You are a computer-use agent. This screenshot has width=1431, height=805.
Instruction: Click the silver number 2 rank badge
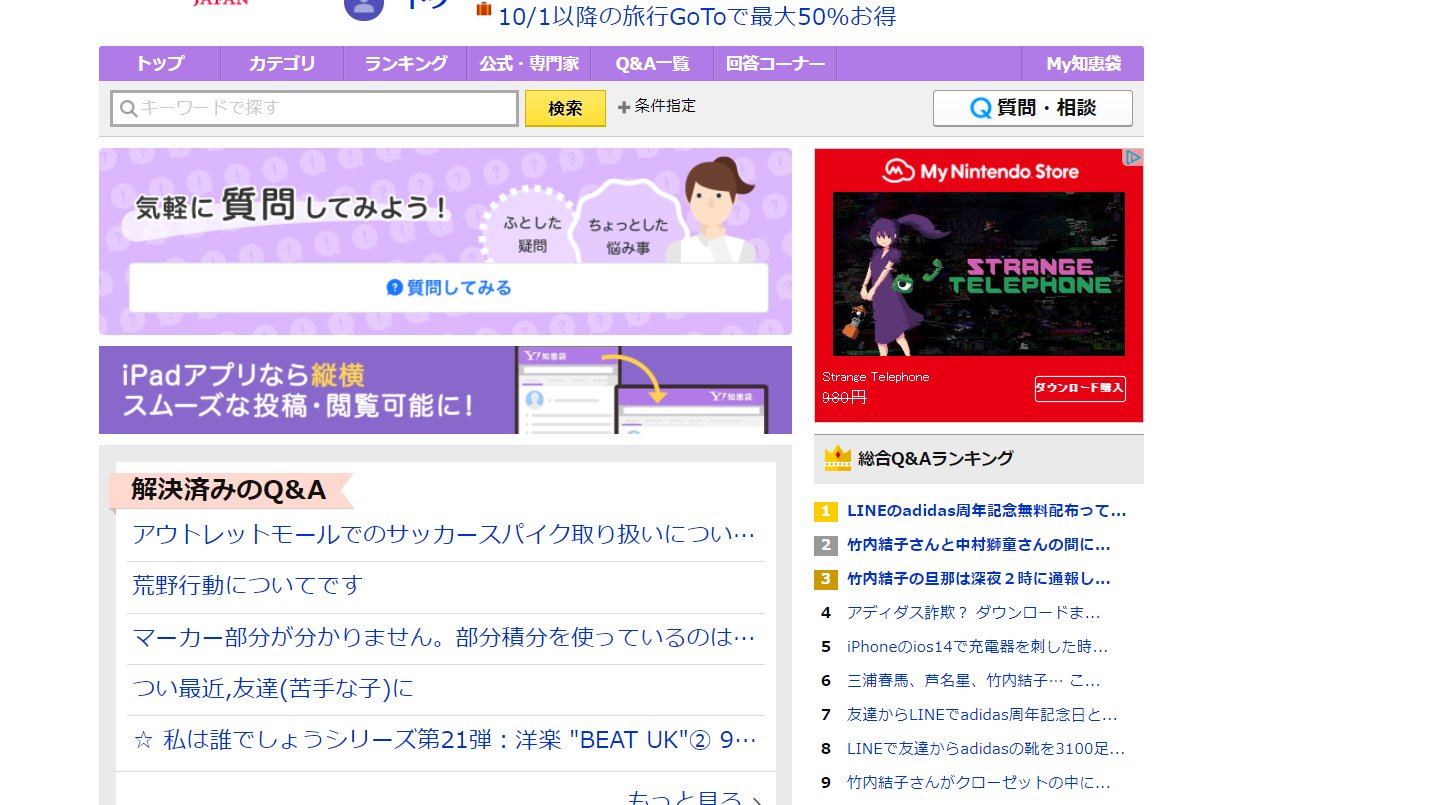point(825,546)
